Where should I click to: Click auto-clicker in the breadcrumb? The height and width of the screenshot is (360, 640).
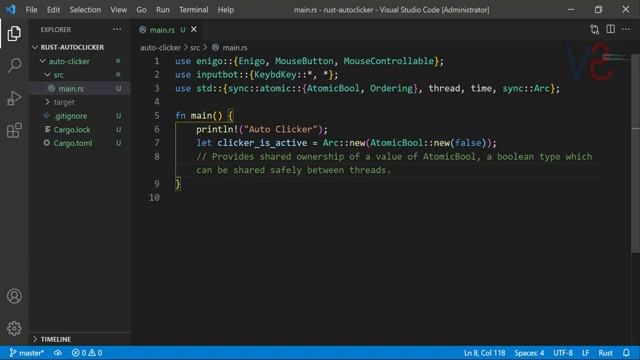click(x=160, y=47)
